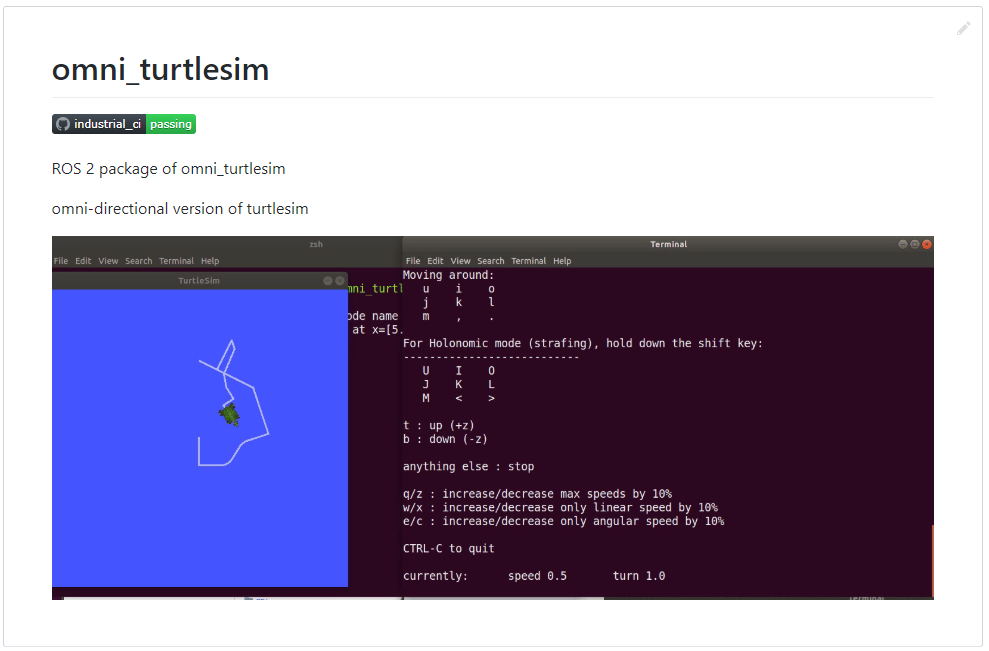Click the 'w/x' only linear speed line
989x651 pixels.
[x=560, y=507]
